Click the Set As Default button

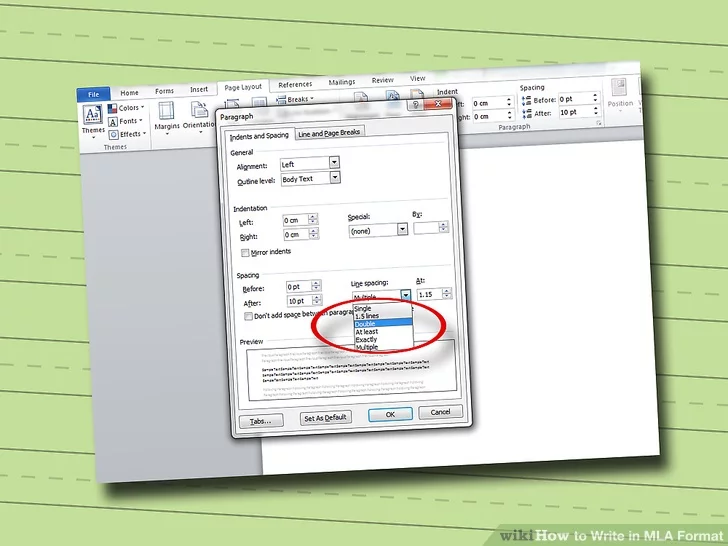[326, 419]
